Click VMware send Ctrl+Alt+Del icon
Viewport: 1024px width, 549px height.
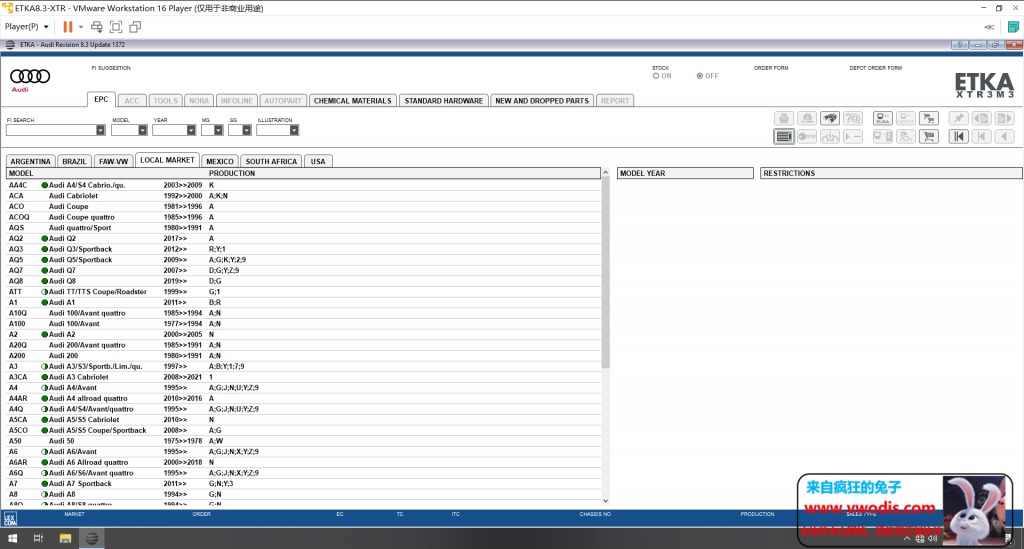click(x=97, y=27)
